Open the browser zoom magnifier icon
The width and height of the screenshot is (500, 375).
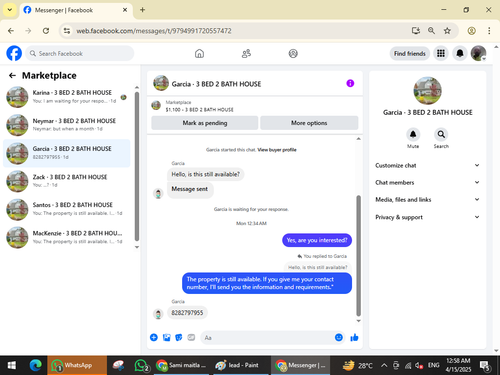click(x=431, y=31)
